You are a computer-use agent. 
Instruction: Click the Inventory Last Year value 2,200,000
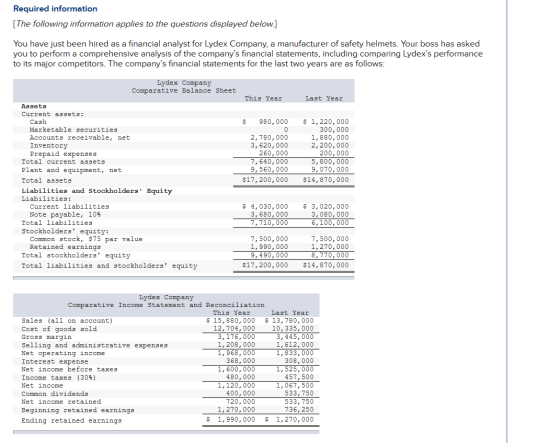330,145
